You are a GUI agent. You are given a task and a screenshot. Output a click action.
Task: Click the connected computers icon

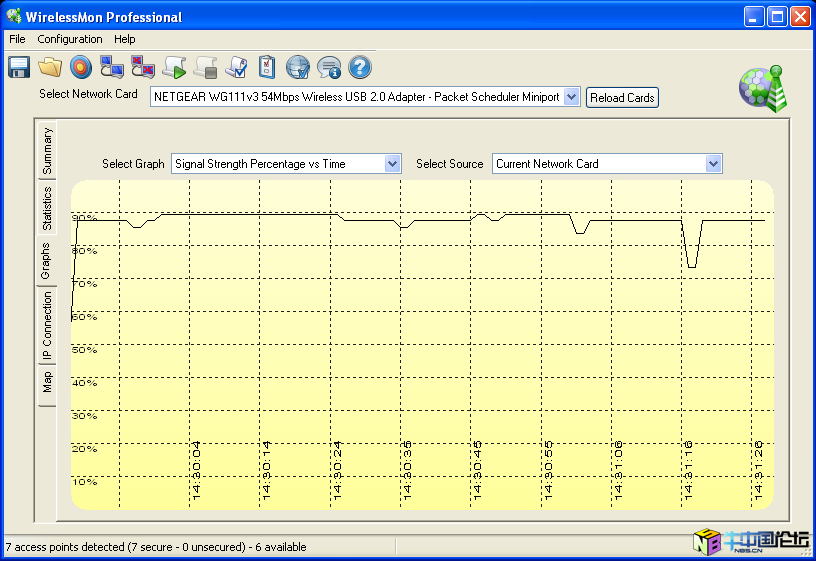112,67
